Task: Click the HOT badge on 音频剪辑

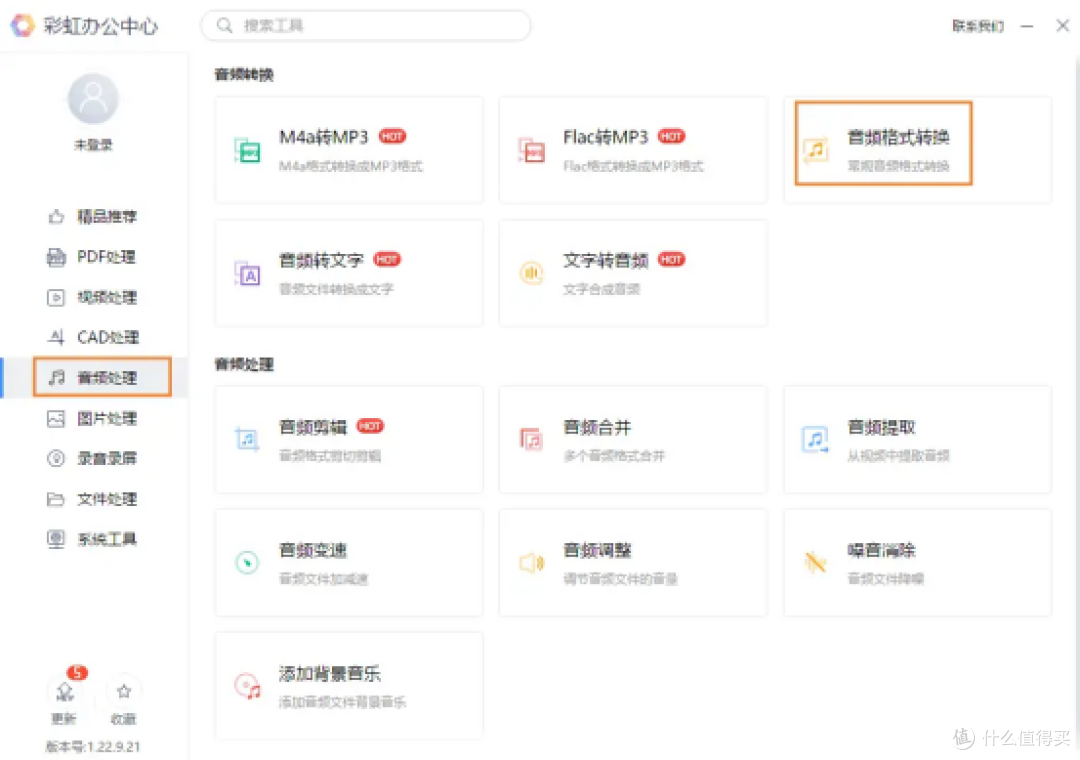Action: coord(370,426)
